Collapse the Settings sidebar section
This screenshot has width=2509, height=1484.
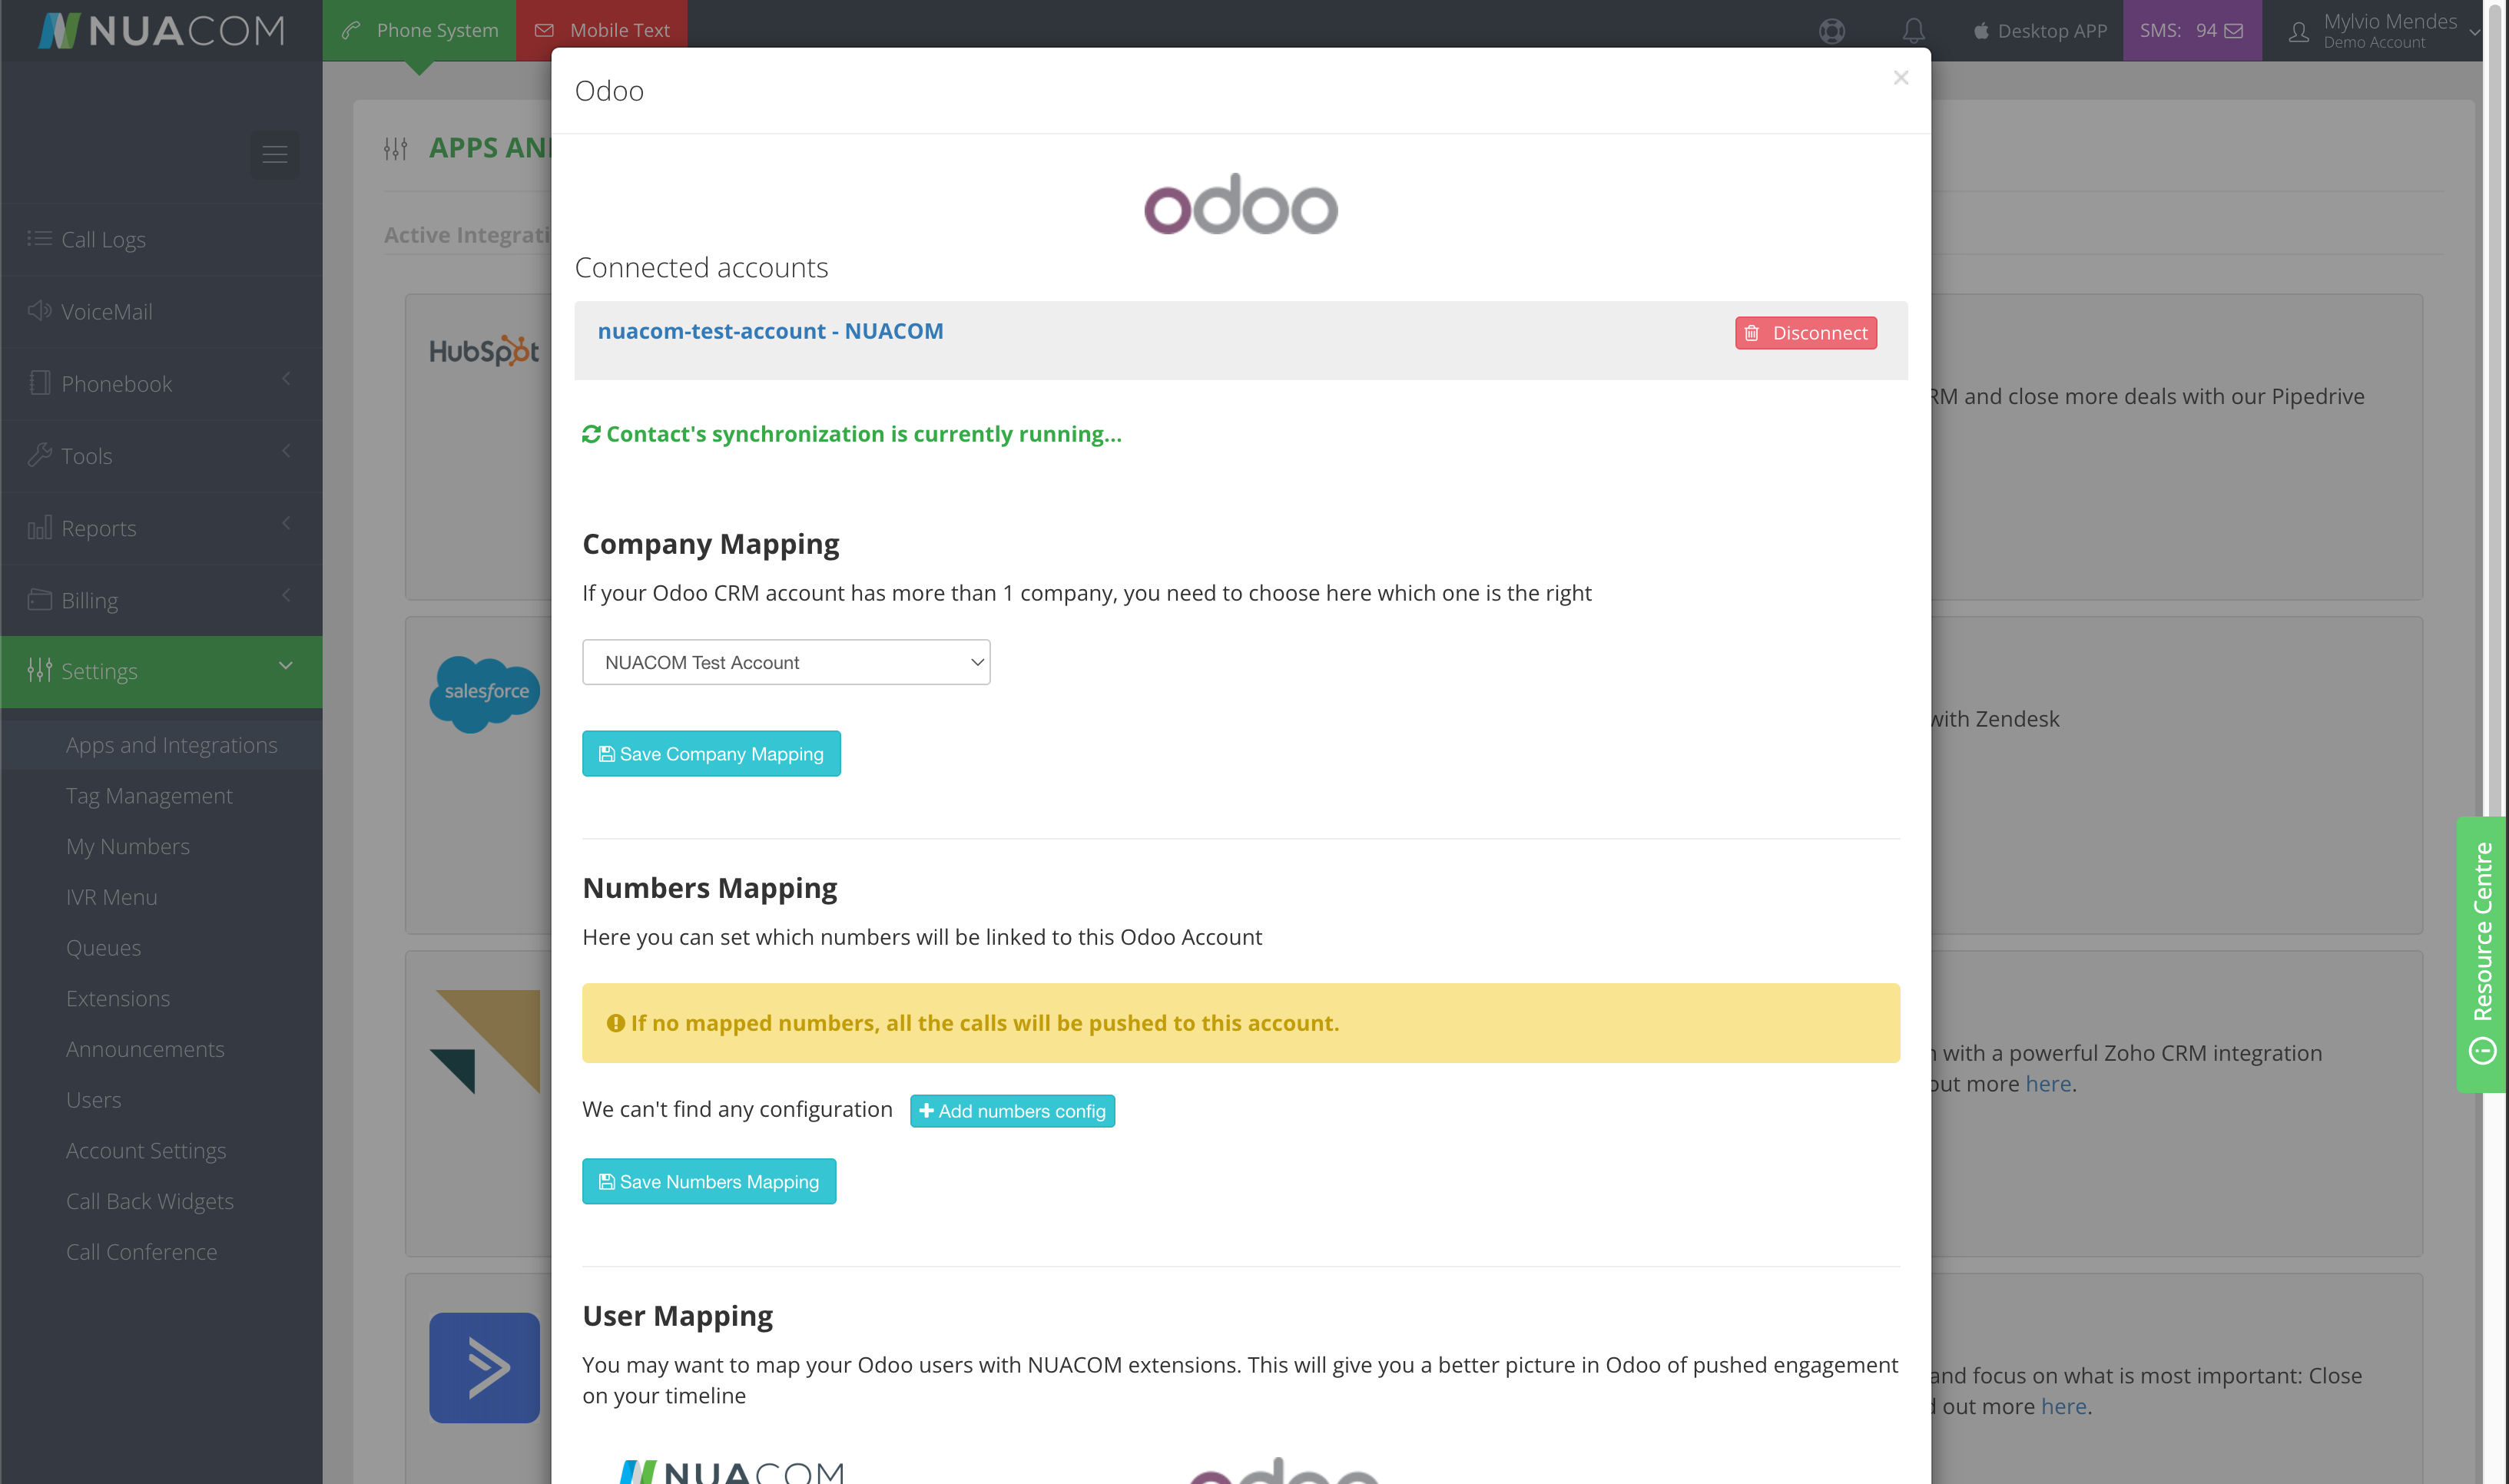click(161, 671)
